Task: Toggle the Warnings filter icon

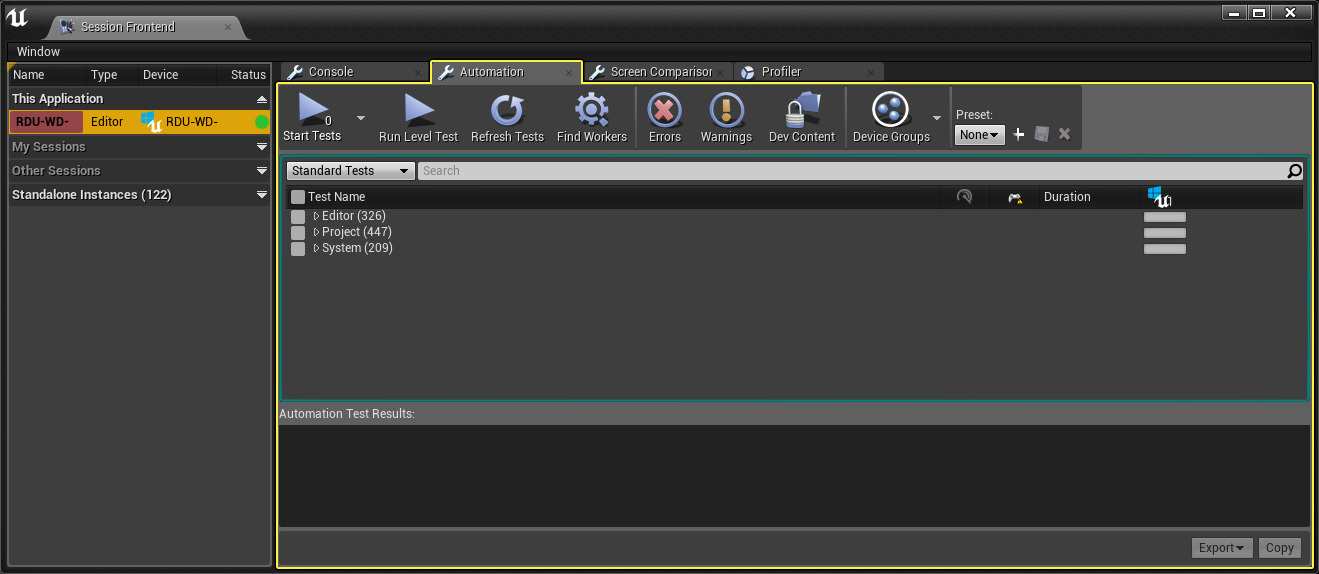Action: point(726,109)
